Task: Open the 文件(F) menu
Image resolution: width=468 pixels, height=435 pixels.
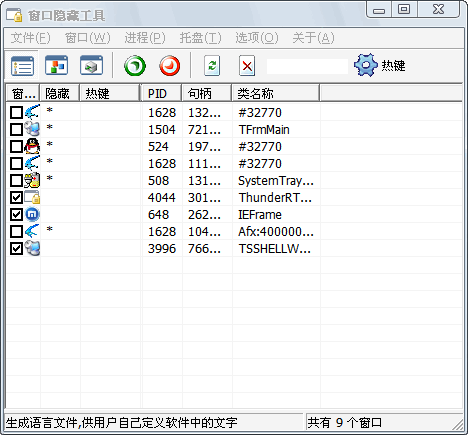Action: (30, 38)
